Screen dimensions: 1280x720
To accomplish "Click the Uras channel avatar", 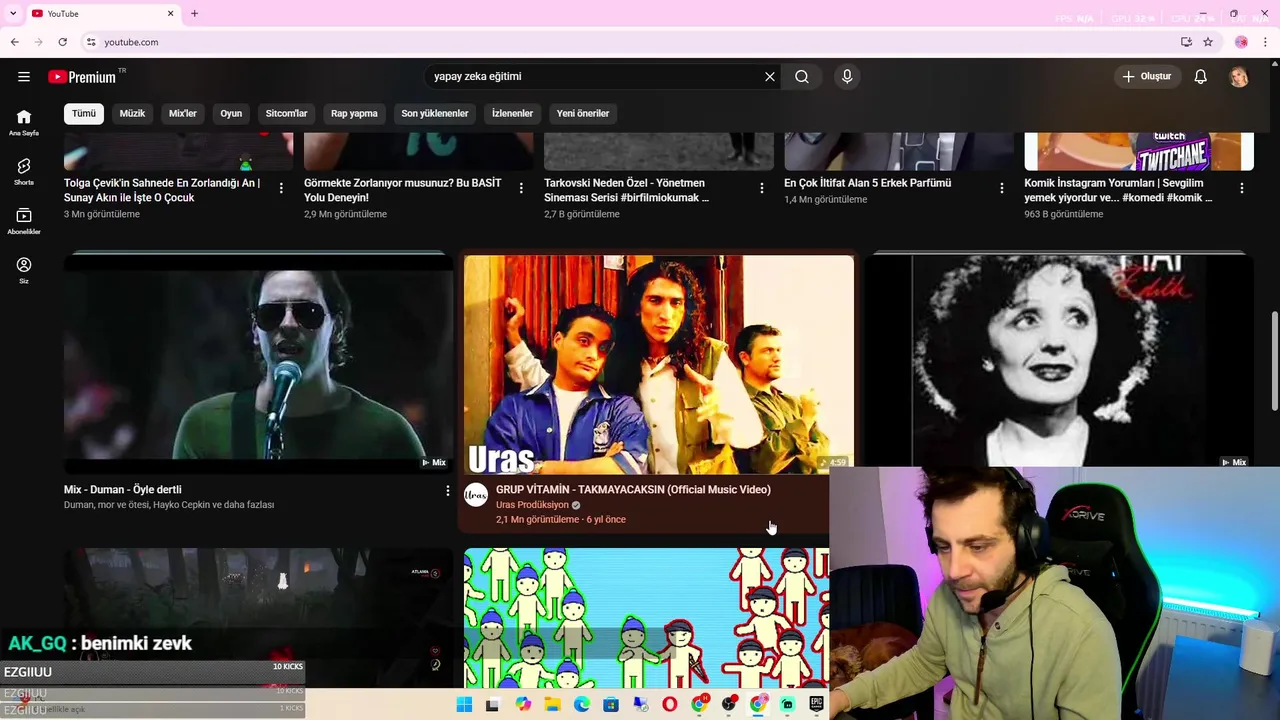I will click(x=476, y=494).
